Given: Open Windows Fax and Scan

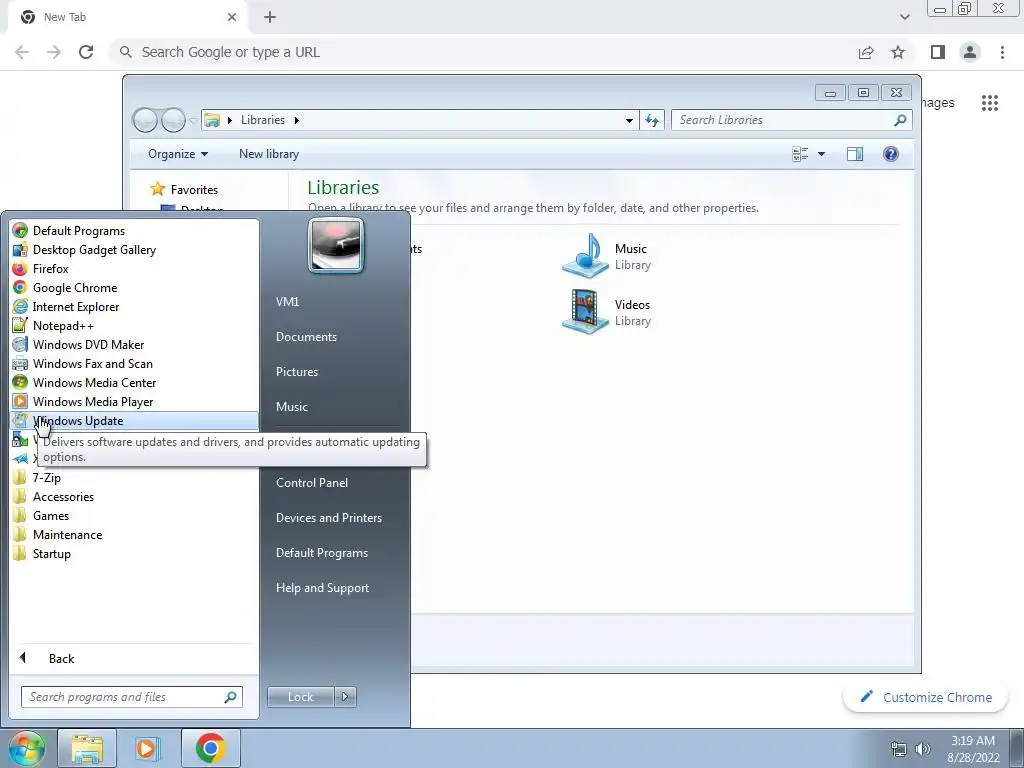Looking at the screenshot, I should tap(93, 363).
